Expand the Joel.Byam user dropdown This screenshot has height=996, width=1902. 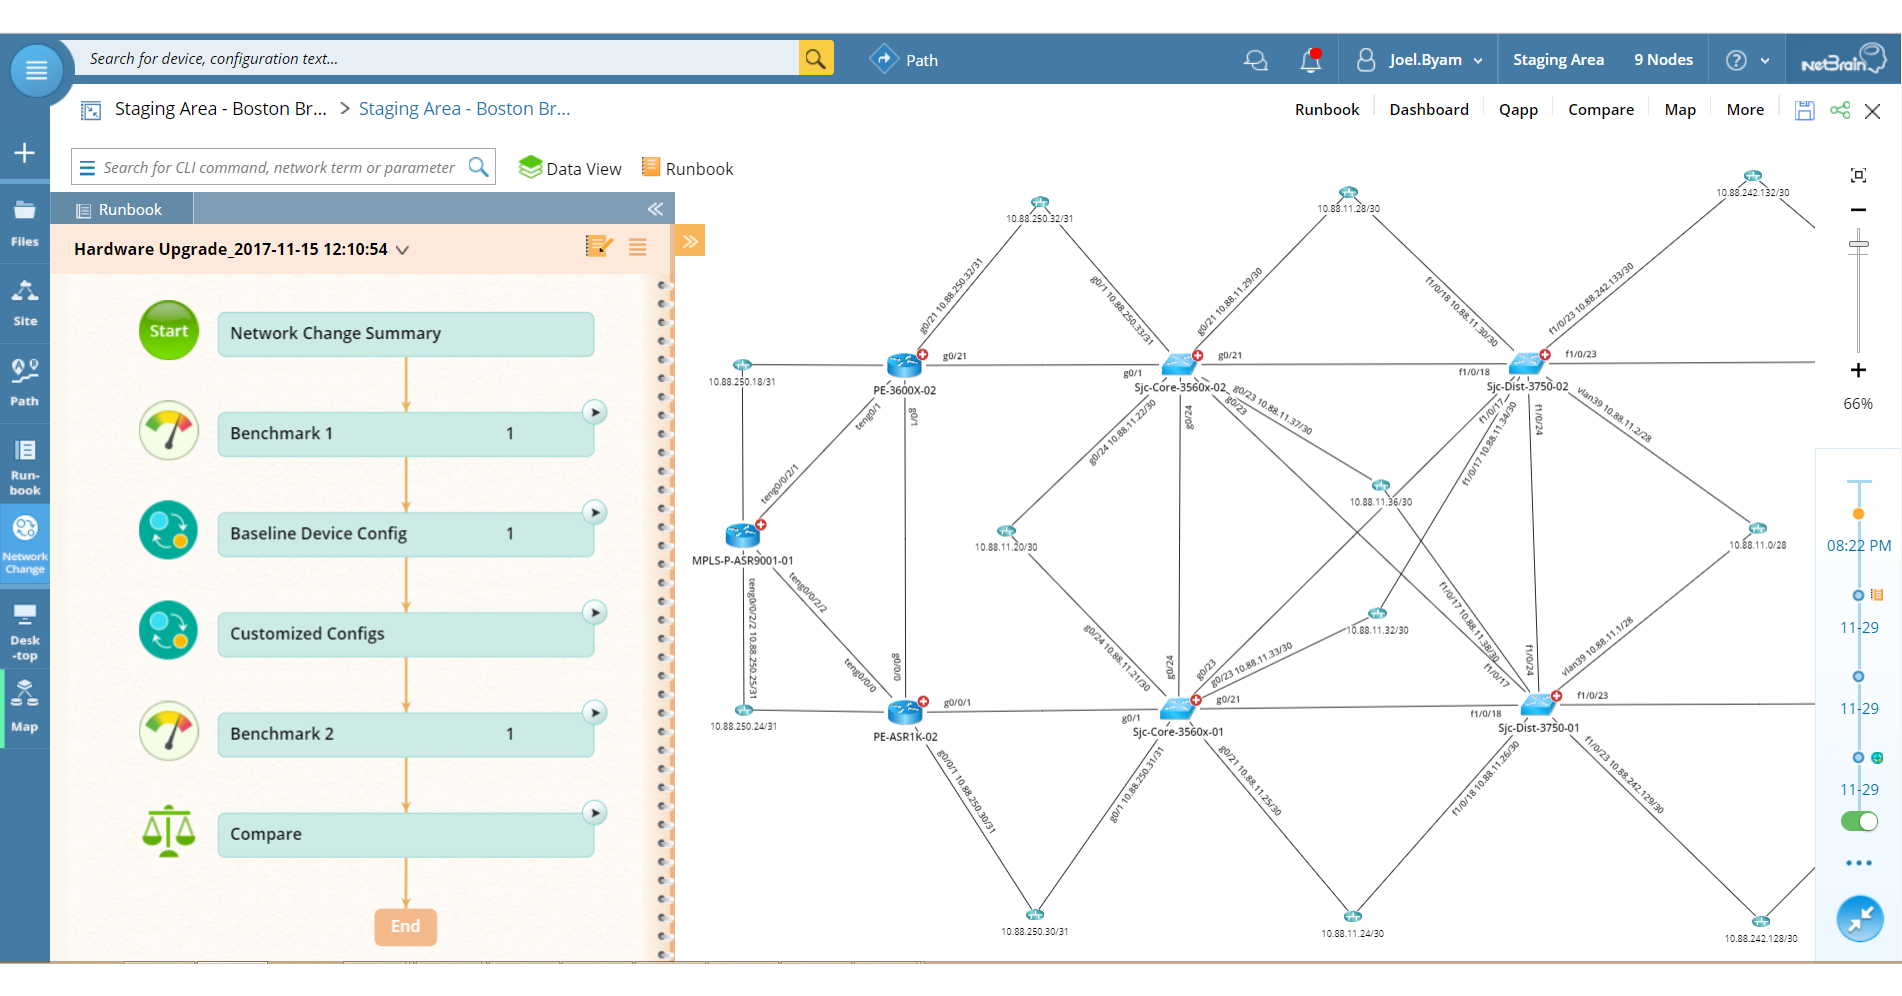pos(1477,61)
